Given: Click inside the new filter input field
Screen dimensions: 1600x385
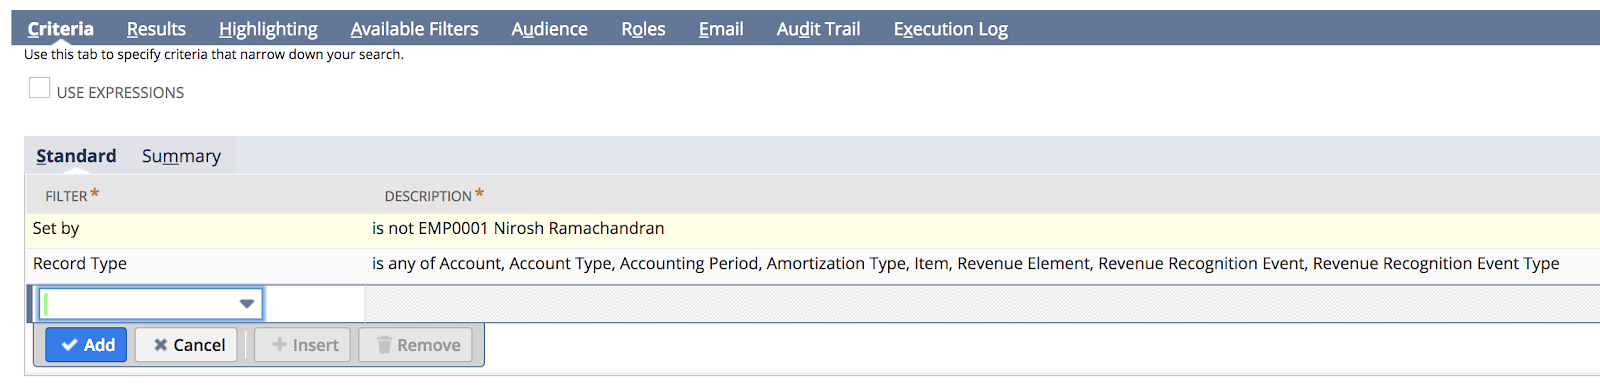Looking at the screenshot, I should pyautogui.click(x=151, y=304).
